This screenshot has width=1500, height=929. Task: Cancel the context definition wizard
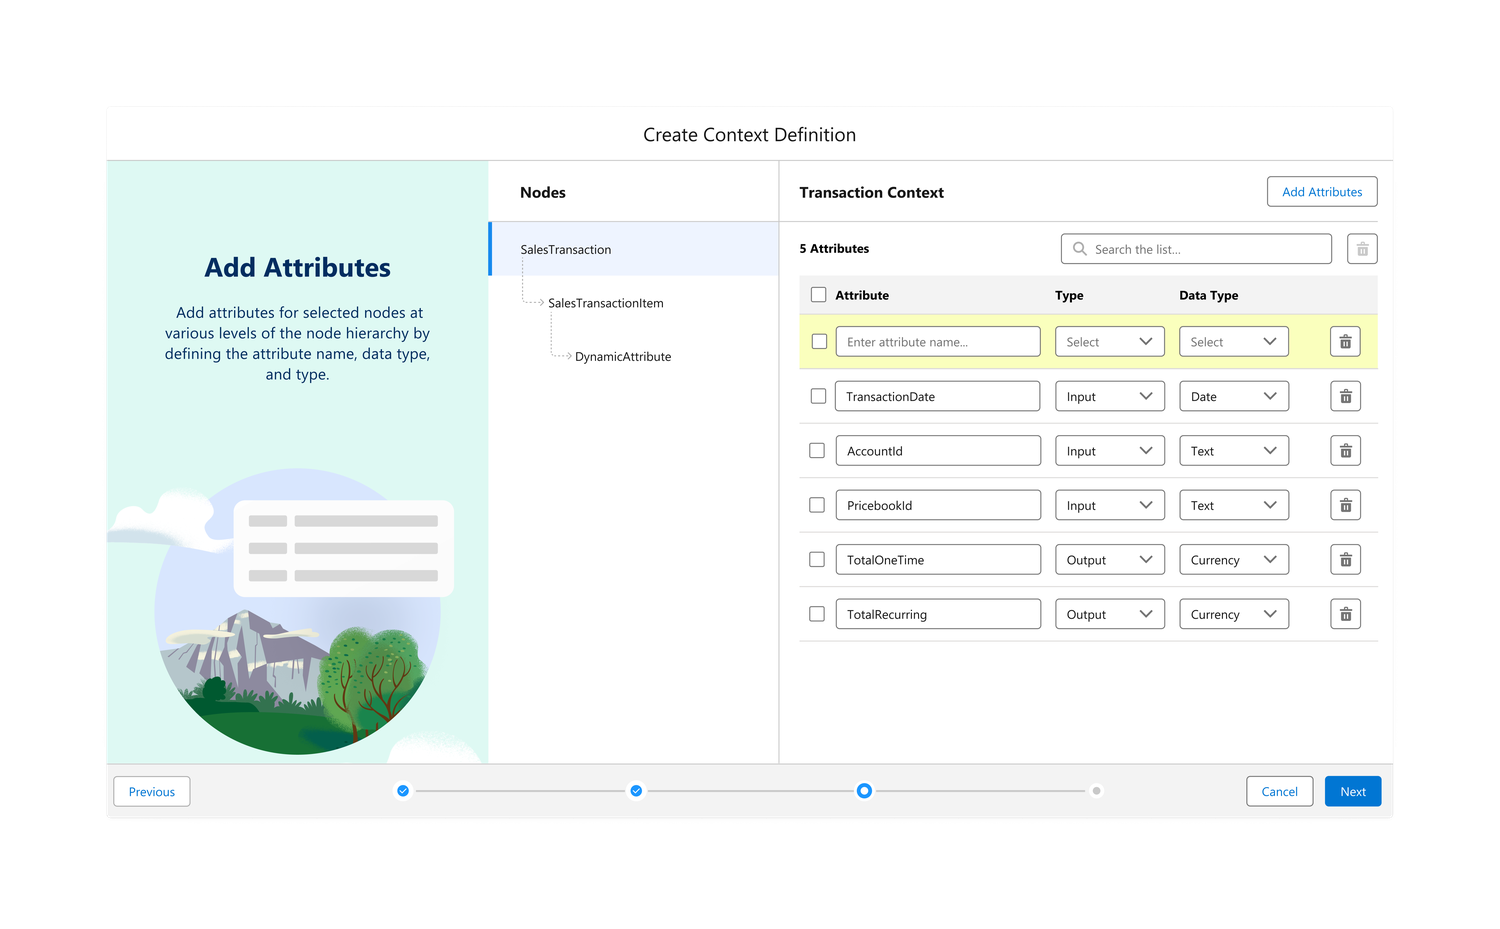click(1280, 792)
